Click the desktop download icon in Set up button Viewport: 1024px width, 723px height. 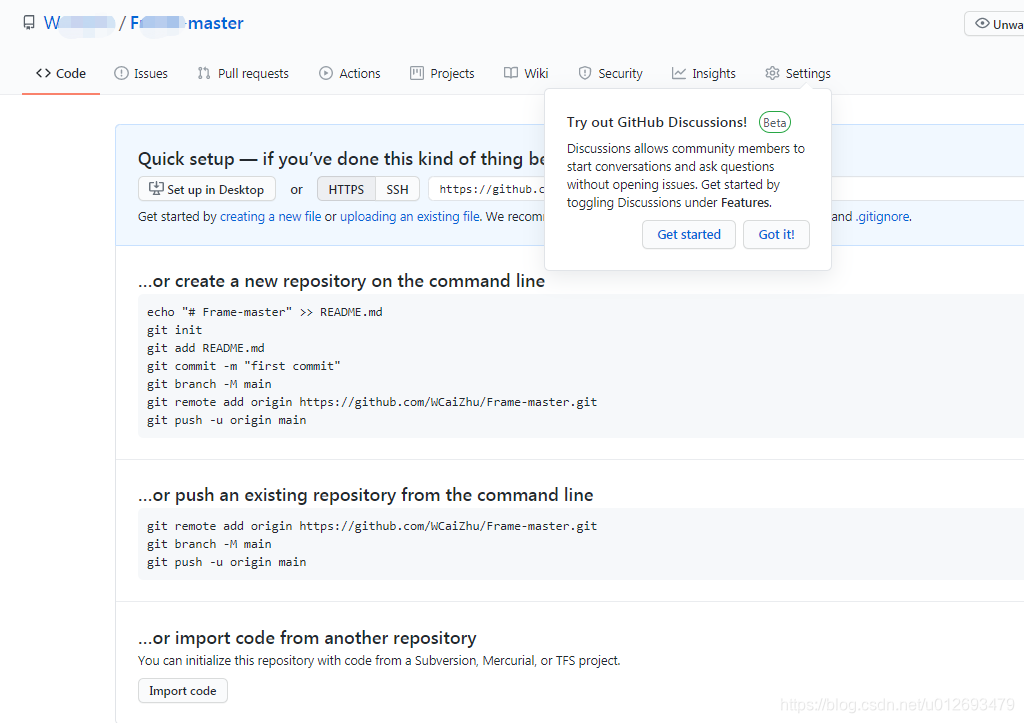point(156,189)
